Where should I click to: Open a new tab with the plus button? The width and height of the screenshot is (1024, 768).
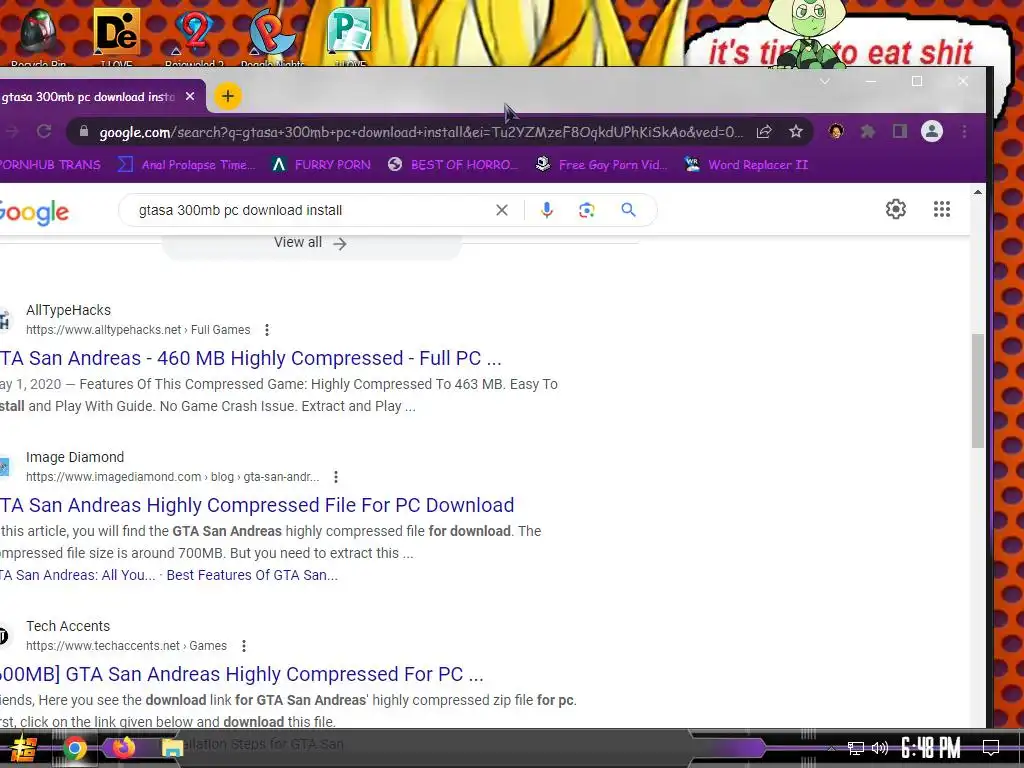(228, 97)
